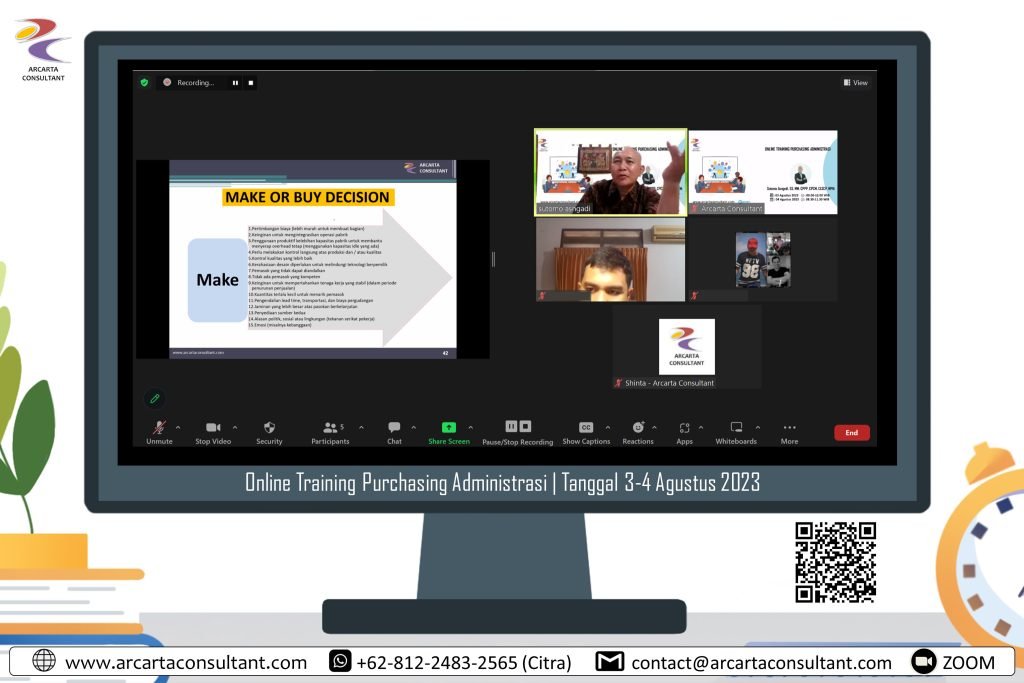Toggle the Stop Video camera button
Screen dimensions: 1024x683
tap(212, 427)
